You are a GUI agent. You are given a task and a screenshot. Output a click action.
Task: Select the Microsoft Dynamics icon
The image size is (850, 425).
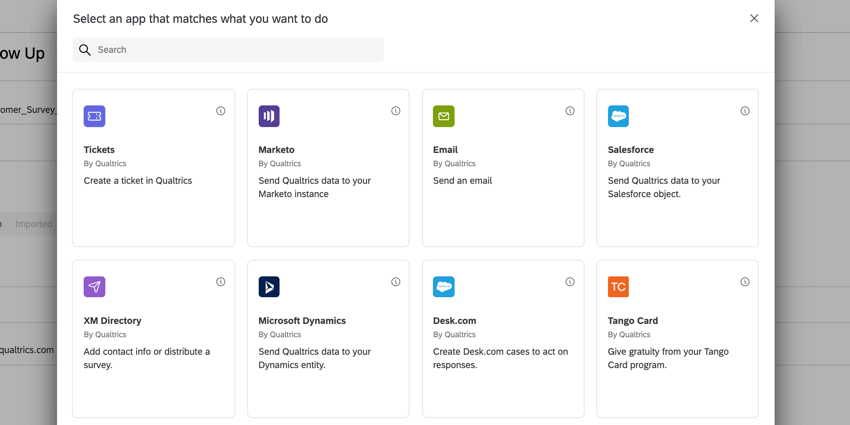click(x=269, y=287)
